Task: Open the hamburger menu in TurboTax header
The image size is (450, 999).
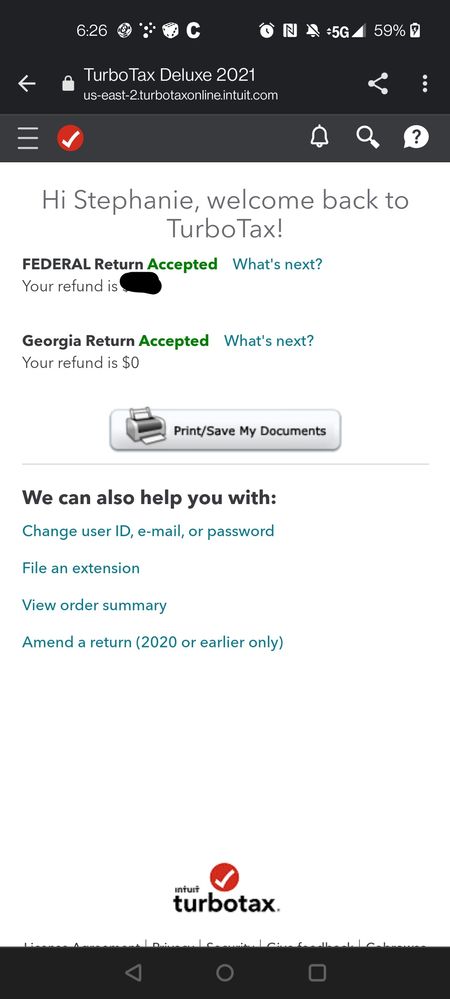Action: coord(28,138)
